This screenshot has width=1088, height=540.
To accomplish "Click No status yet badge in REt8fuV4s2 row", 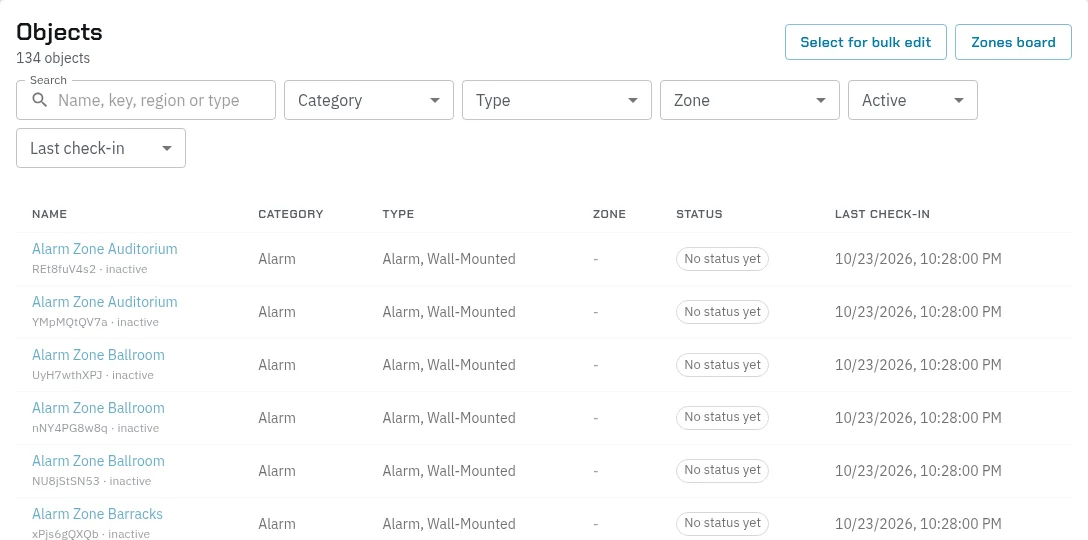I will point(722,259).
